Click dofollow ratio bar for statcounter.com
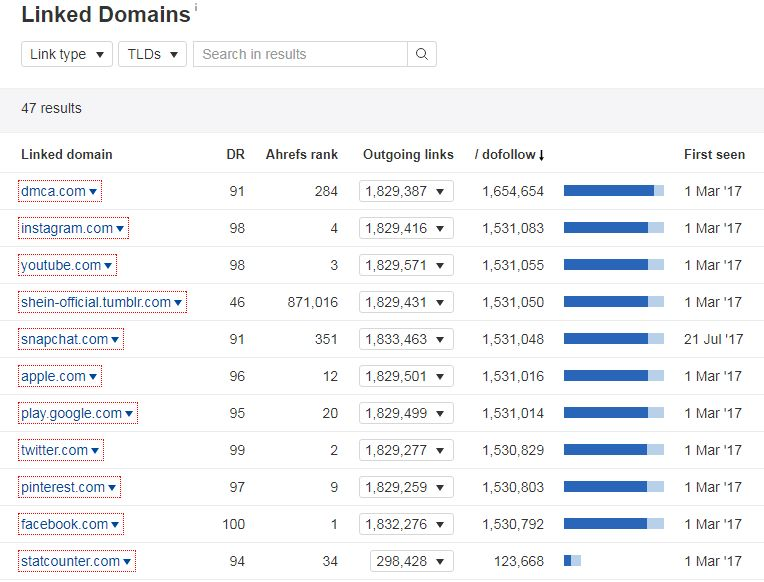This screenshot has width=764, height=582. pyautogui.click(x=573, y=561)
